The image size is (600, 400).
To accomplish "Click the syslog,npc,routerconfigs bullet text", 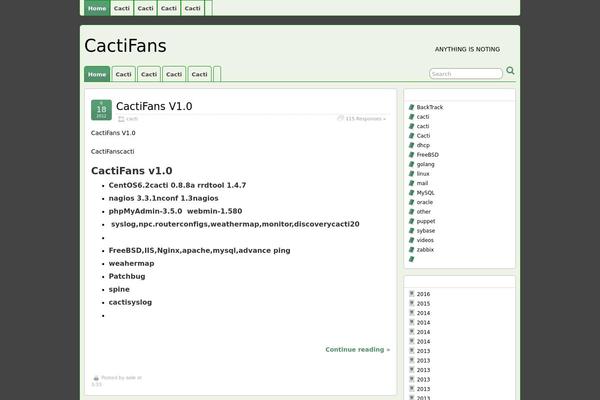I will point(235,224).
